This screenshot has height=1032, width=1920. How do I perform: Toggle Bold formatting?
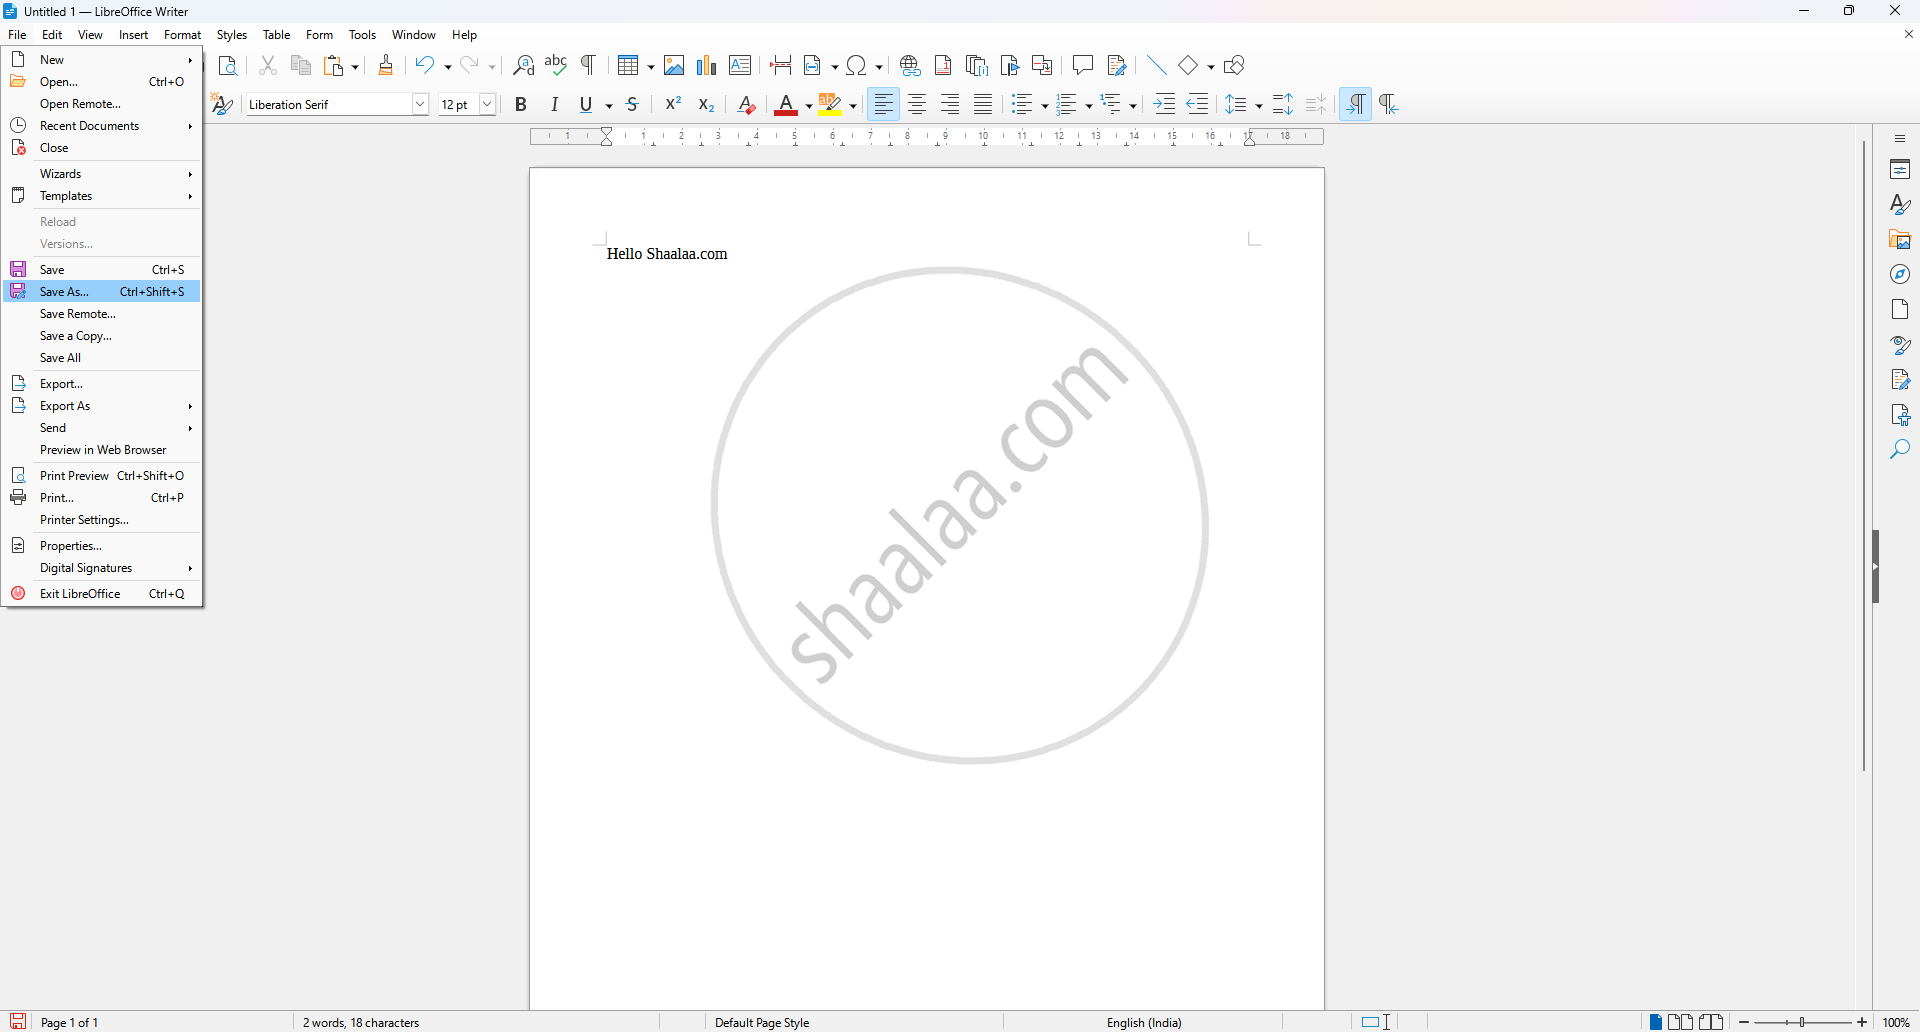(x=521, y=105)
